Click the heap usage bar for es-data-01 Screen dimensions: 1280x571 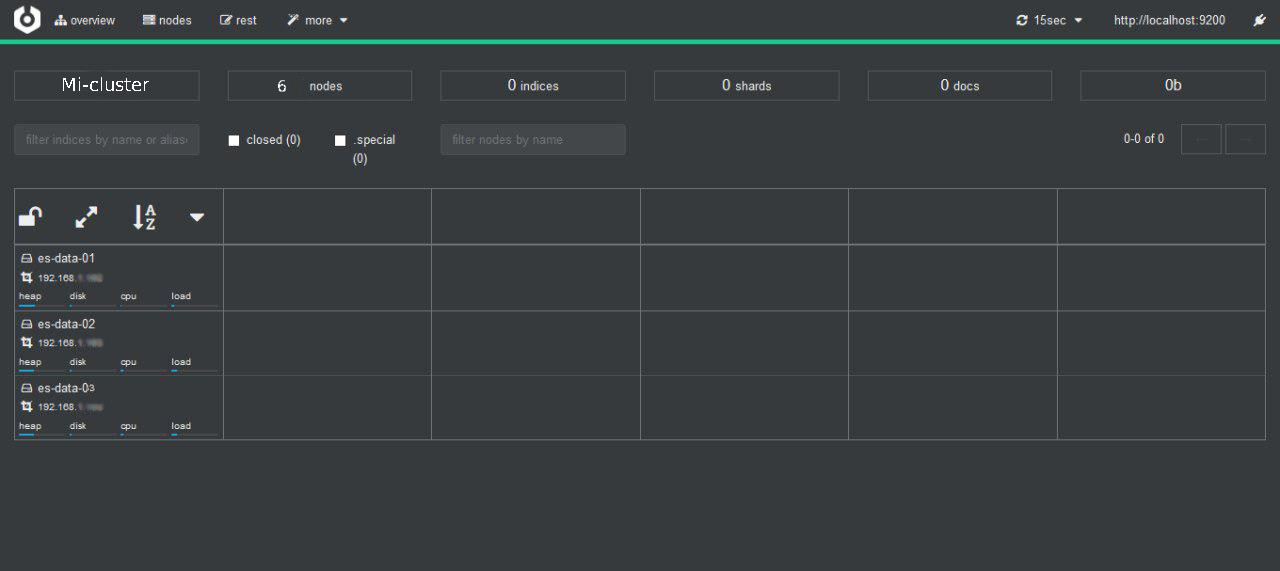point(41,305)
